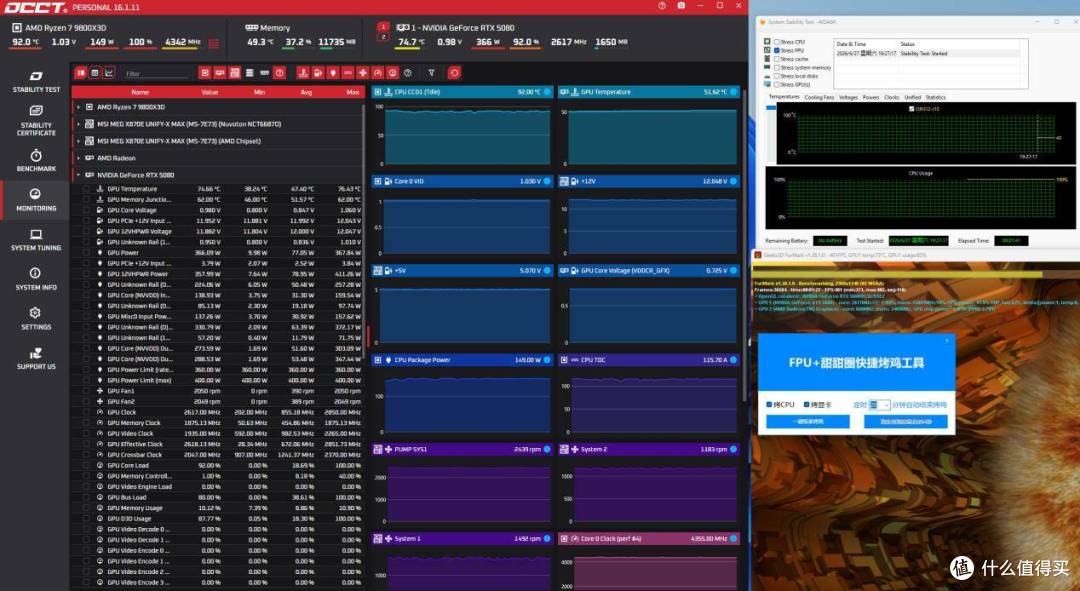Check Stress system memory in AIDA64 window
Screen dimensions: 1080x591
(x=776, y=68)
